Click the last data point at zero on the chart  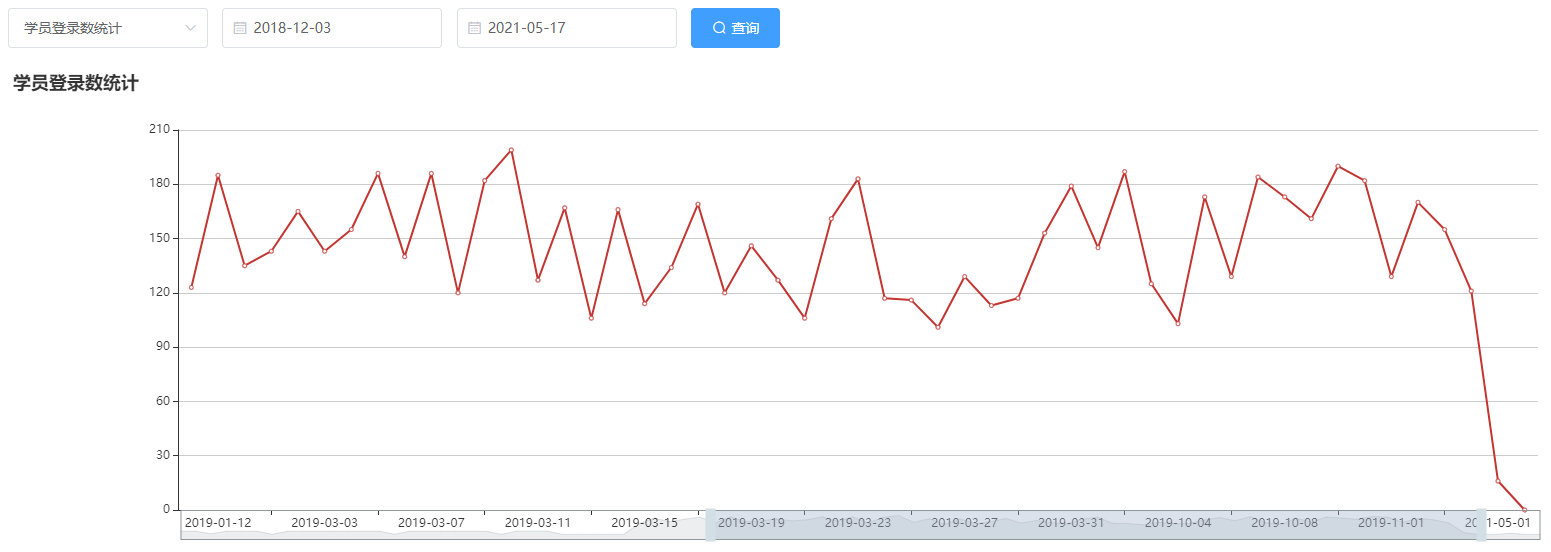tap(1524, 509)
